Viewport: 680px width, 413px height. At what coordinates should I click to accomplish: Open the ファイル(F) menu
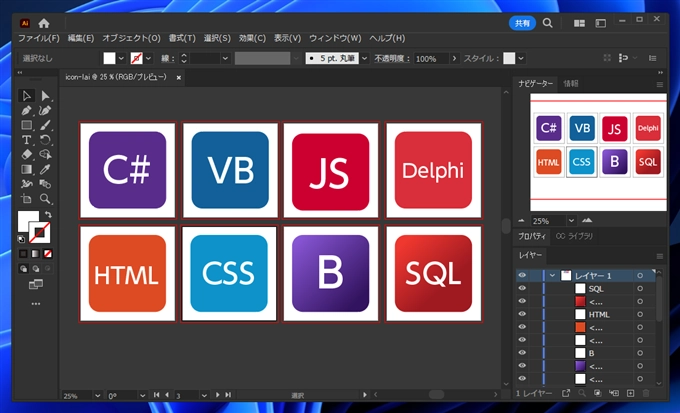[x=40, y=38]
